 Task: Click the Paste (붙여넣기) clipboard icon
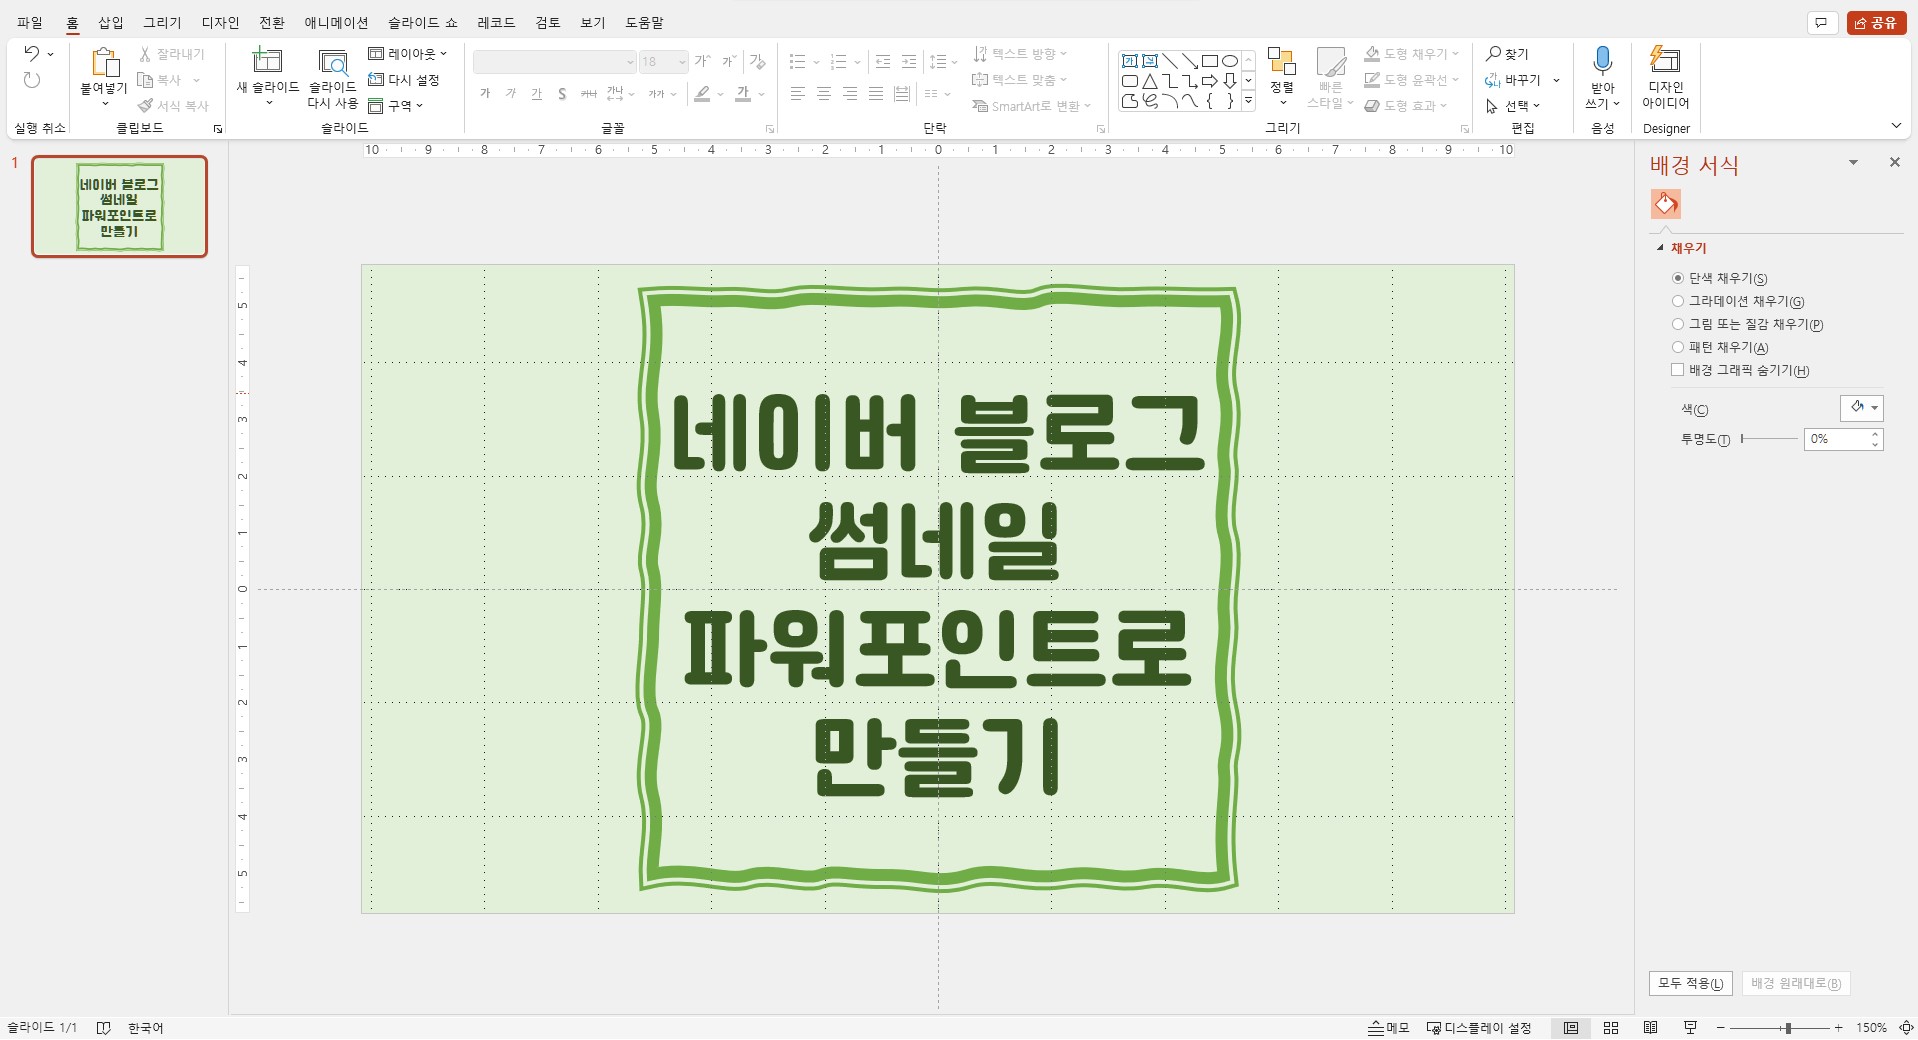click(x=104, y=62)
